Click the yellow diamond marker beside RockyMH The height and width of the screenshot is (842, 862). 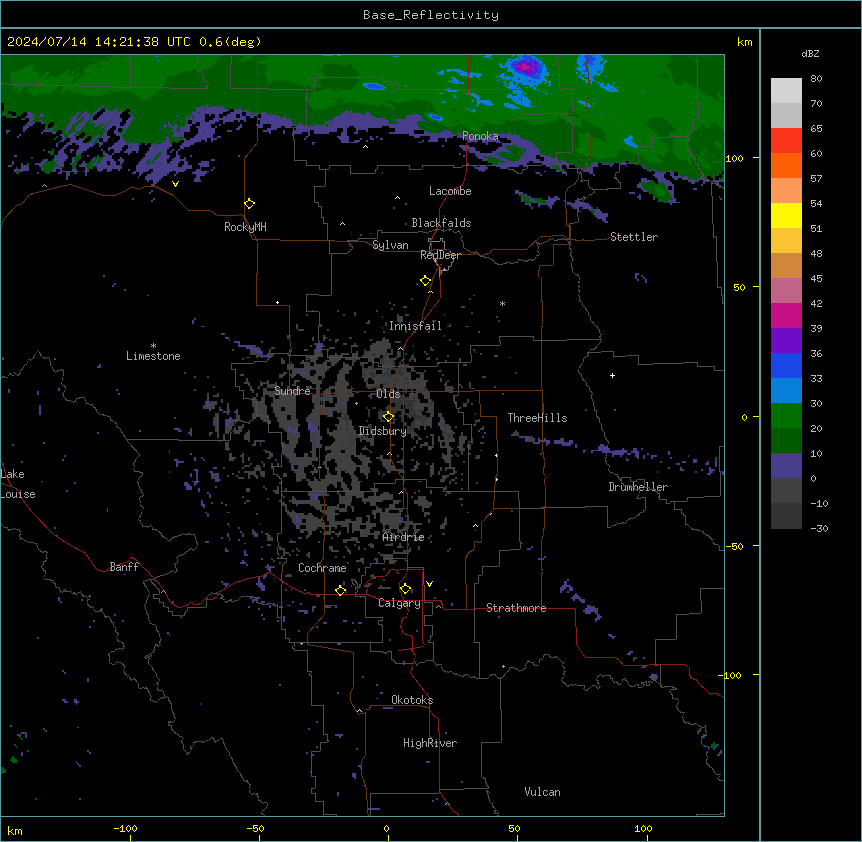coord(250,204)
